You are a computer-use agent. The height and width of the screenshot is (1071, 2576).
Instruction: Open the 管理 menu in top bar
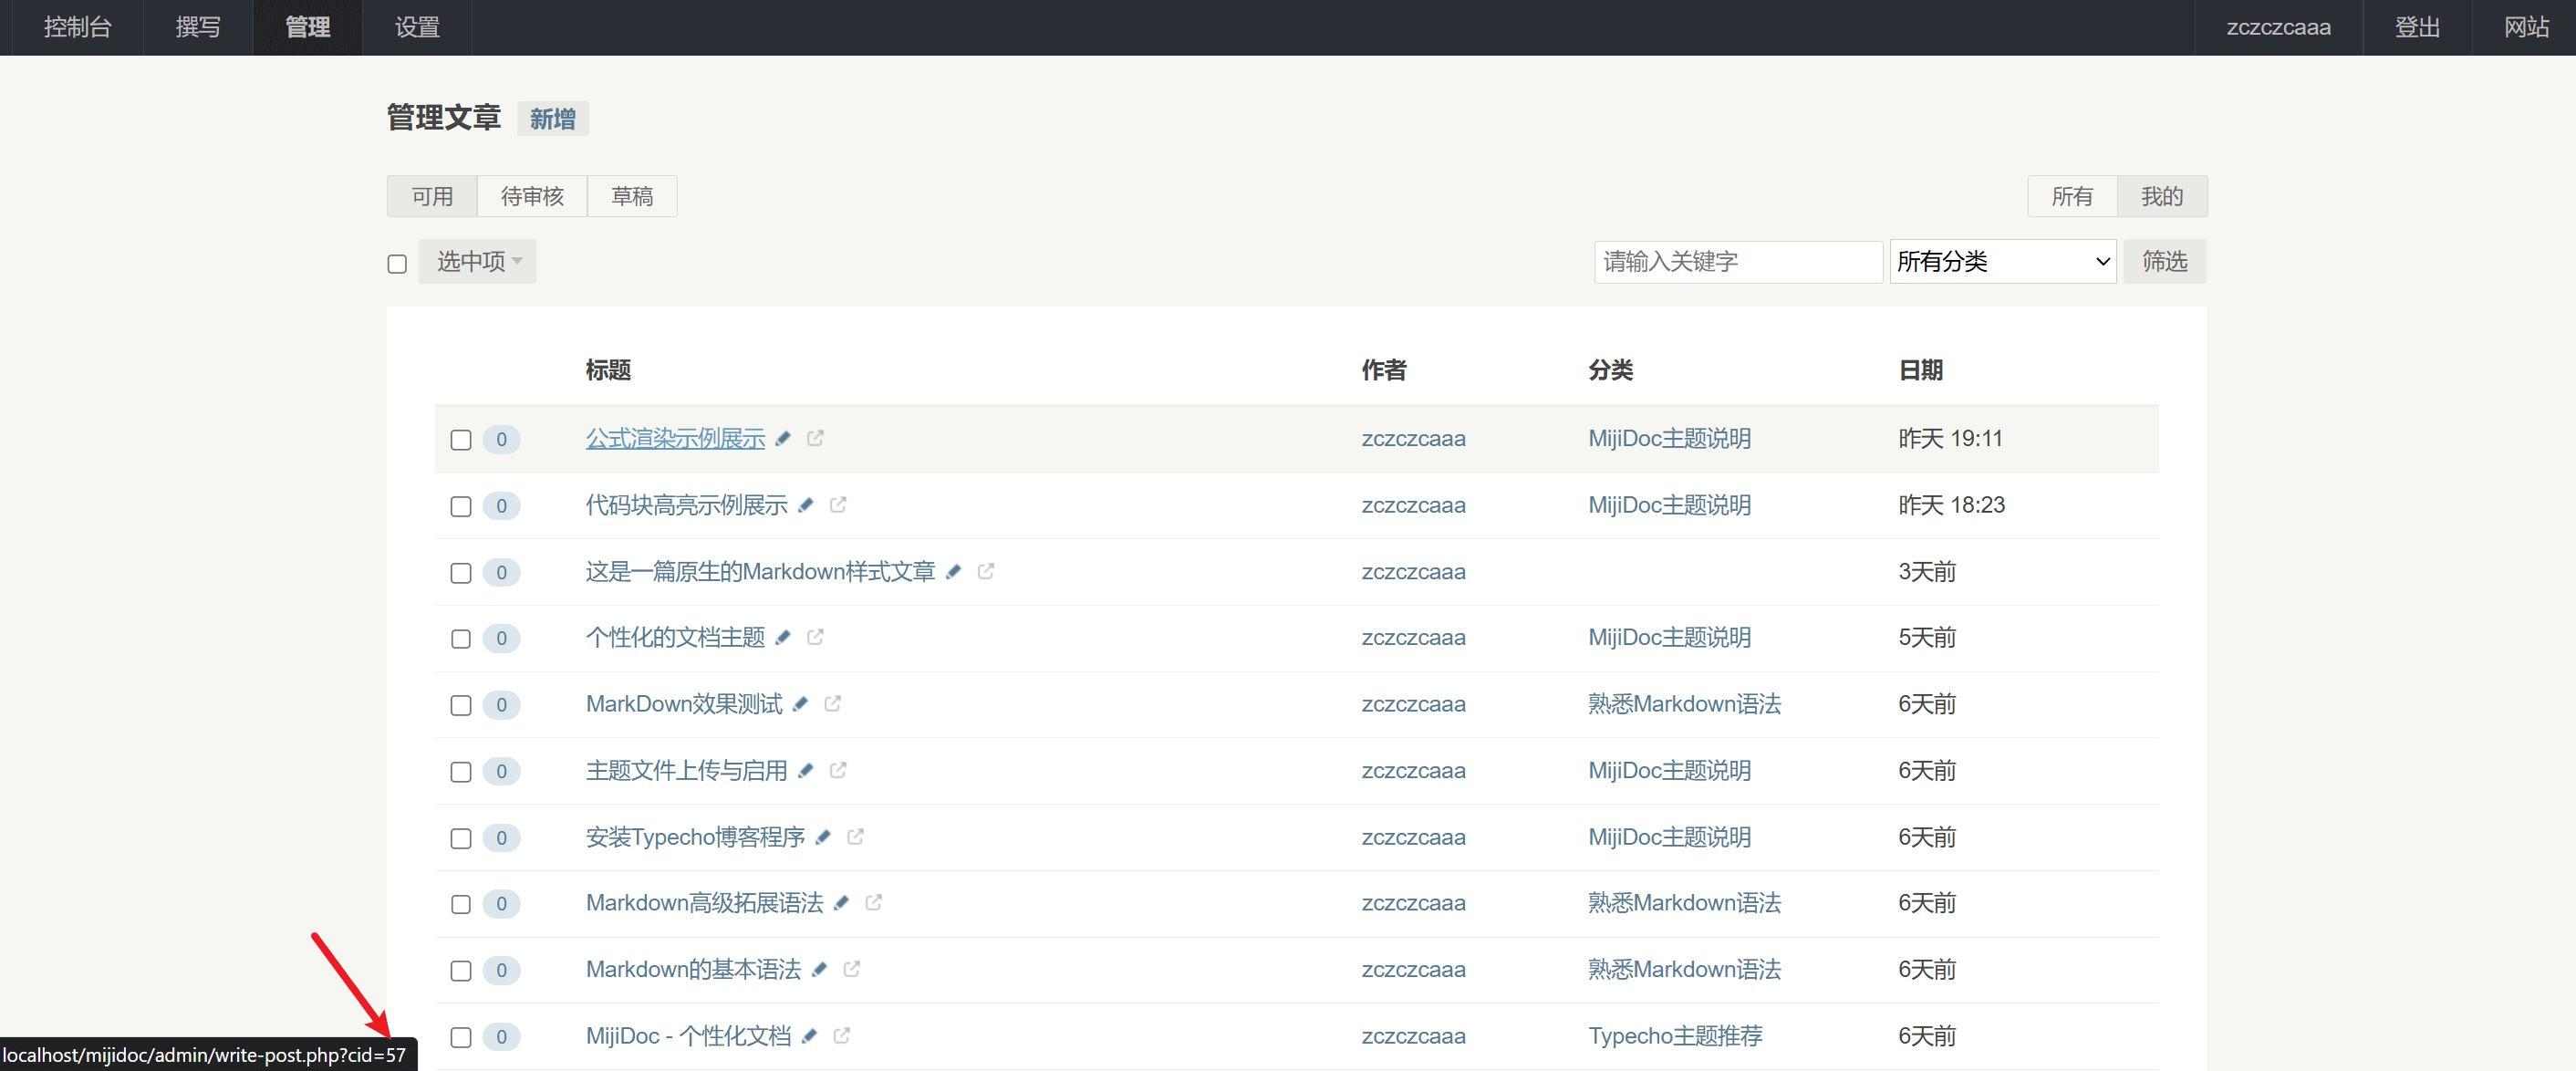(307, 27)
